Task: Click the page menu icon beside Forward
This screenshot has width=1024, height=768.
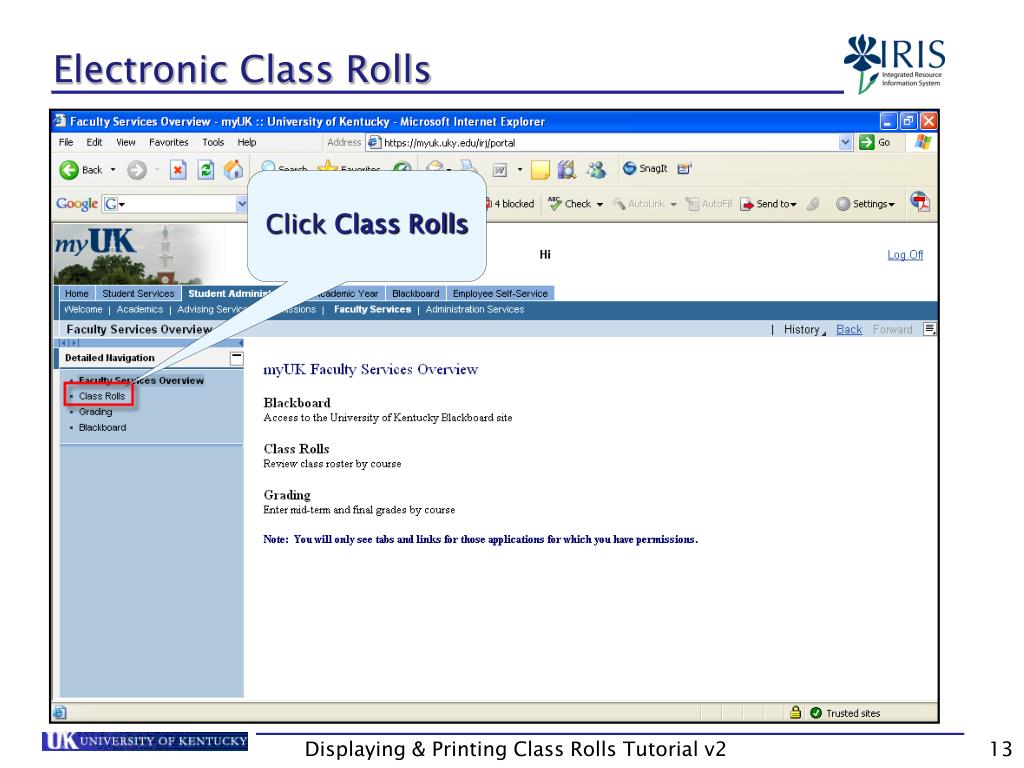Action: (929, 329)
